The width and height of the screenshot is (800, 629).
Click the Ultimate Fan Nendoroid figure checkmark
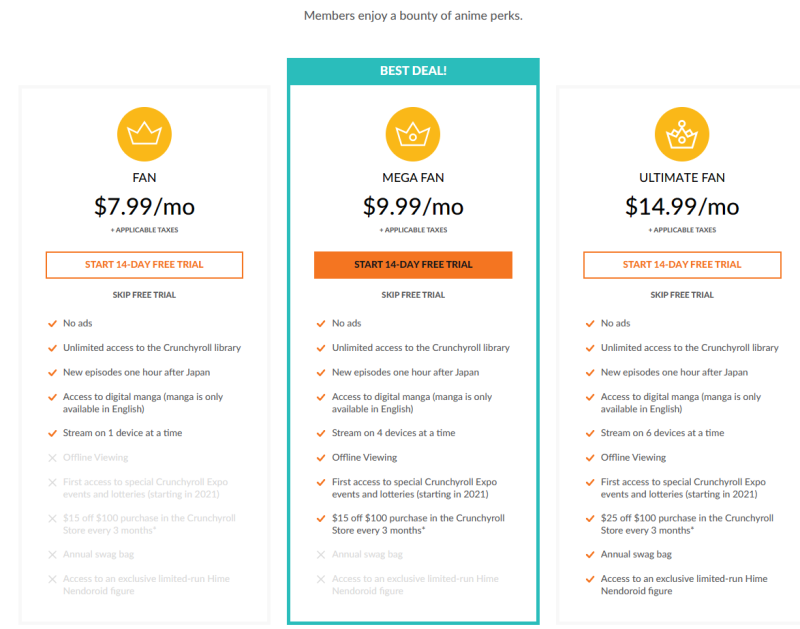590,579
